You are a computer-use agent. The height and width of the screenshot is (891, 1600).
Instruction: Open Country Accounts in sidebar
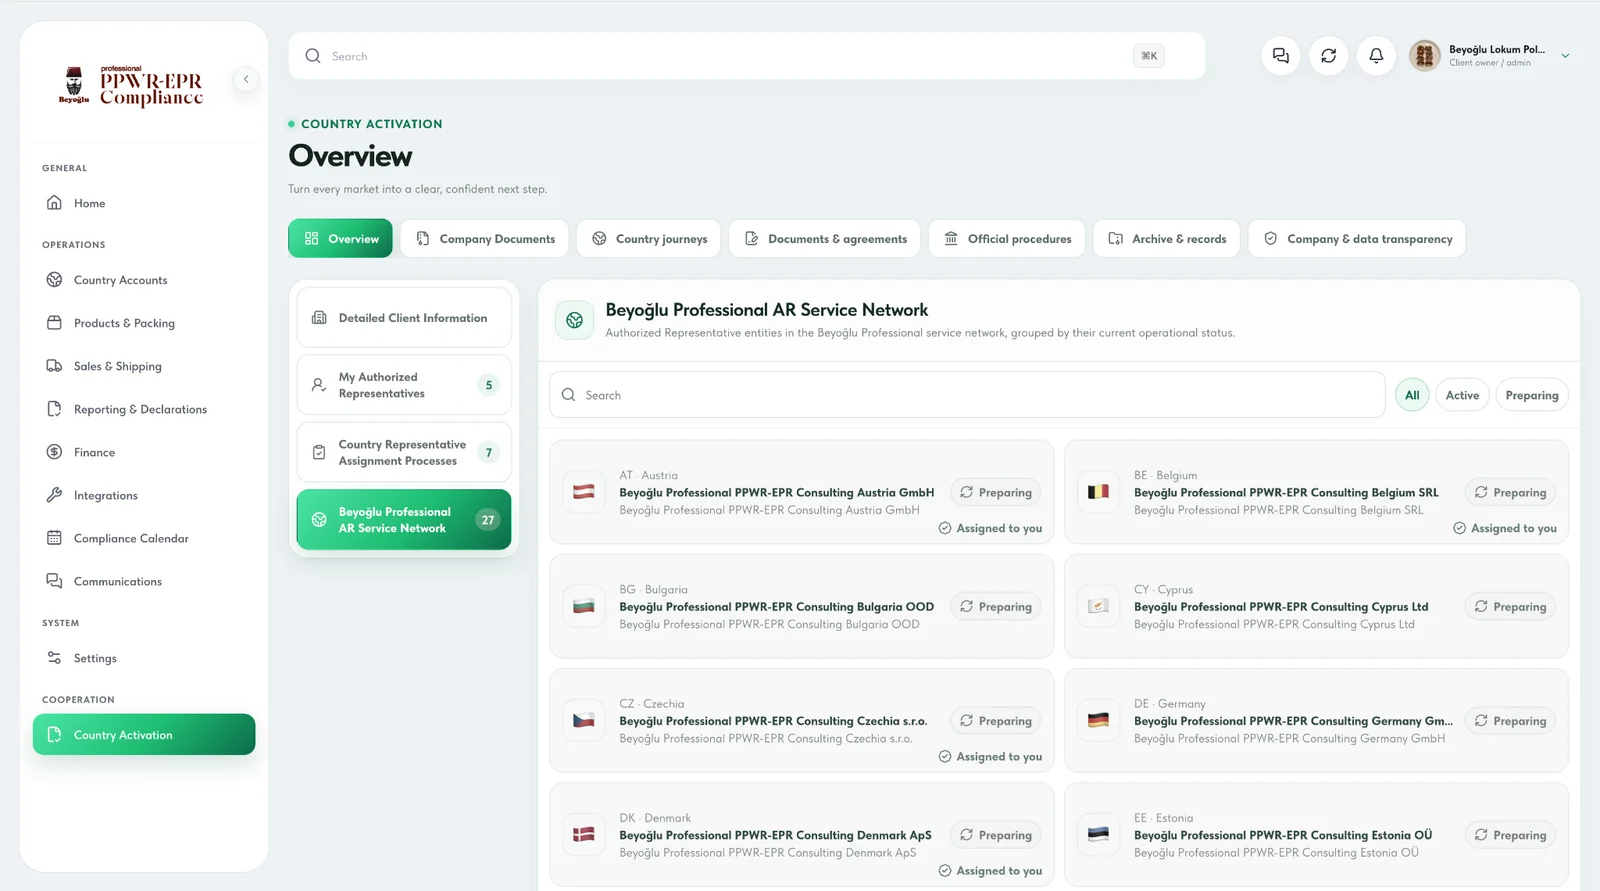click(x=144, y=280)
